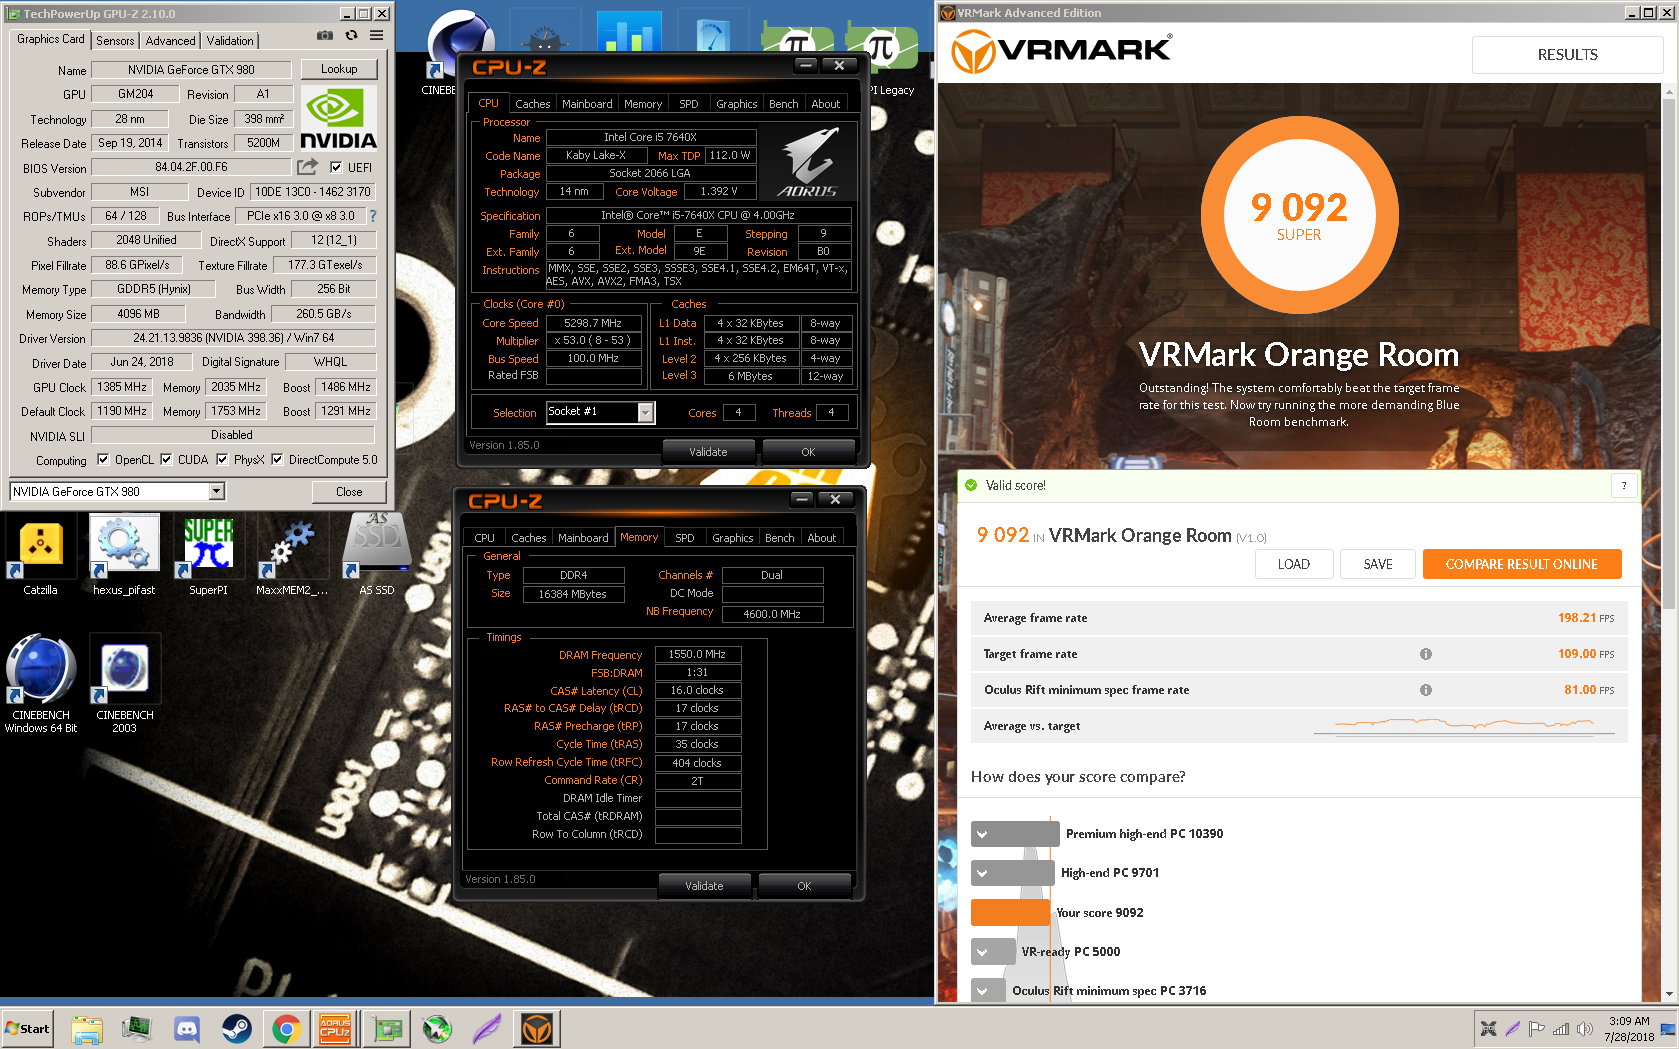Click the network signal tray icon
The height and width of the screenshot is (1049, 1679).
click(x=1560, y=1029)
